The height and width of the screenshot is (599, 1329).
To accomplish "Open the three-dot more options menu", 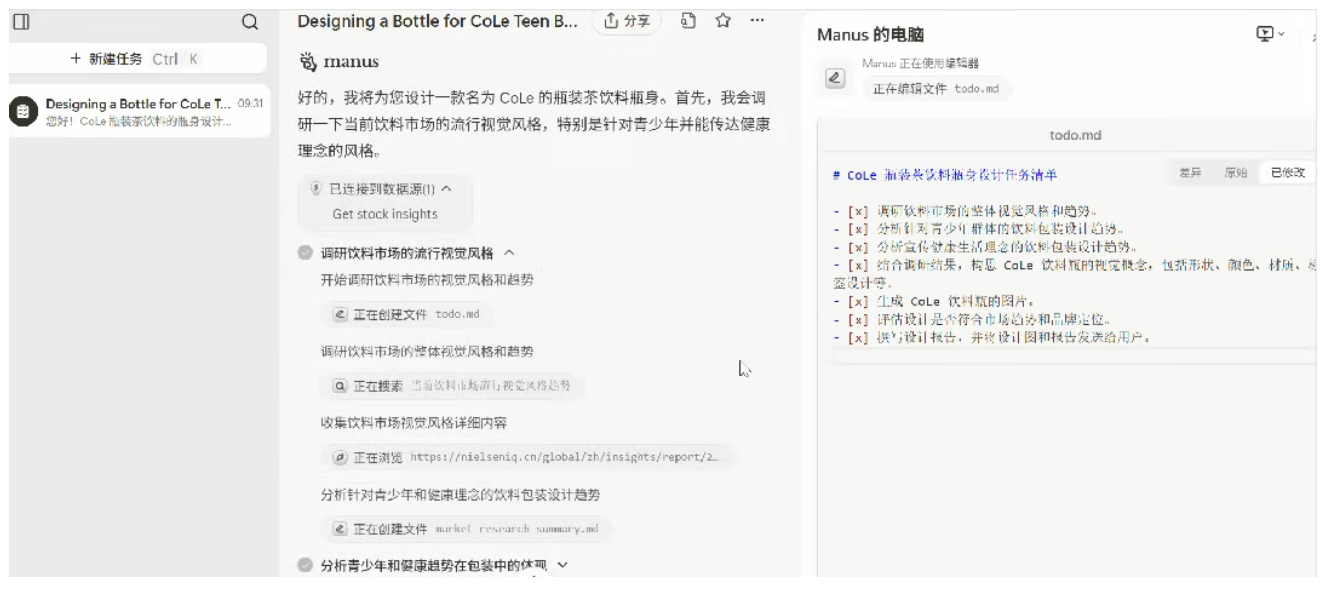I will (756, 20).
